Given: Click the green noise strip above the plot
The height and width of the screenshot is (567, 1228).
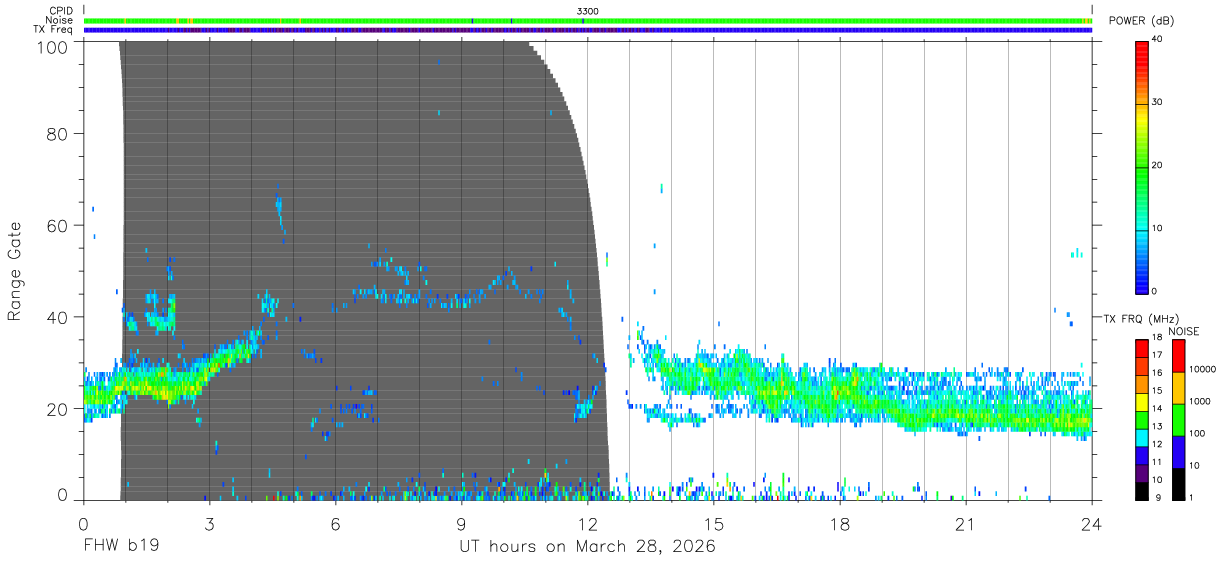Looking at the screenshot, I should click(587, 20).
